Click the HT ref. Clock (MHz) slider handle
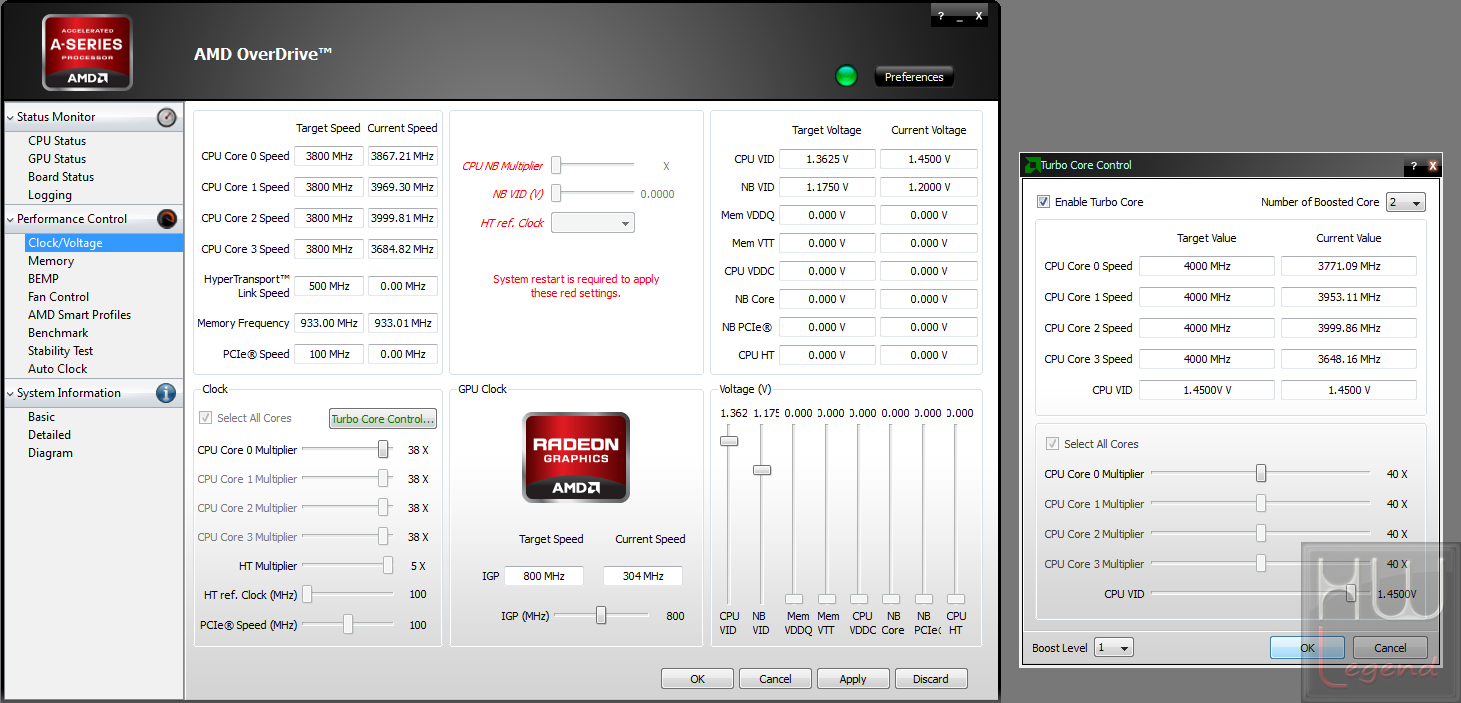Image resolution: width=1461 pixels, height=703 pixels. [x=308, y=595]
